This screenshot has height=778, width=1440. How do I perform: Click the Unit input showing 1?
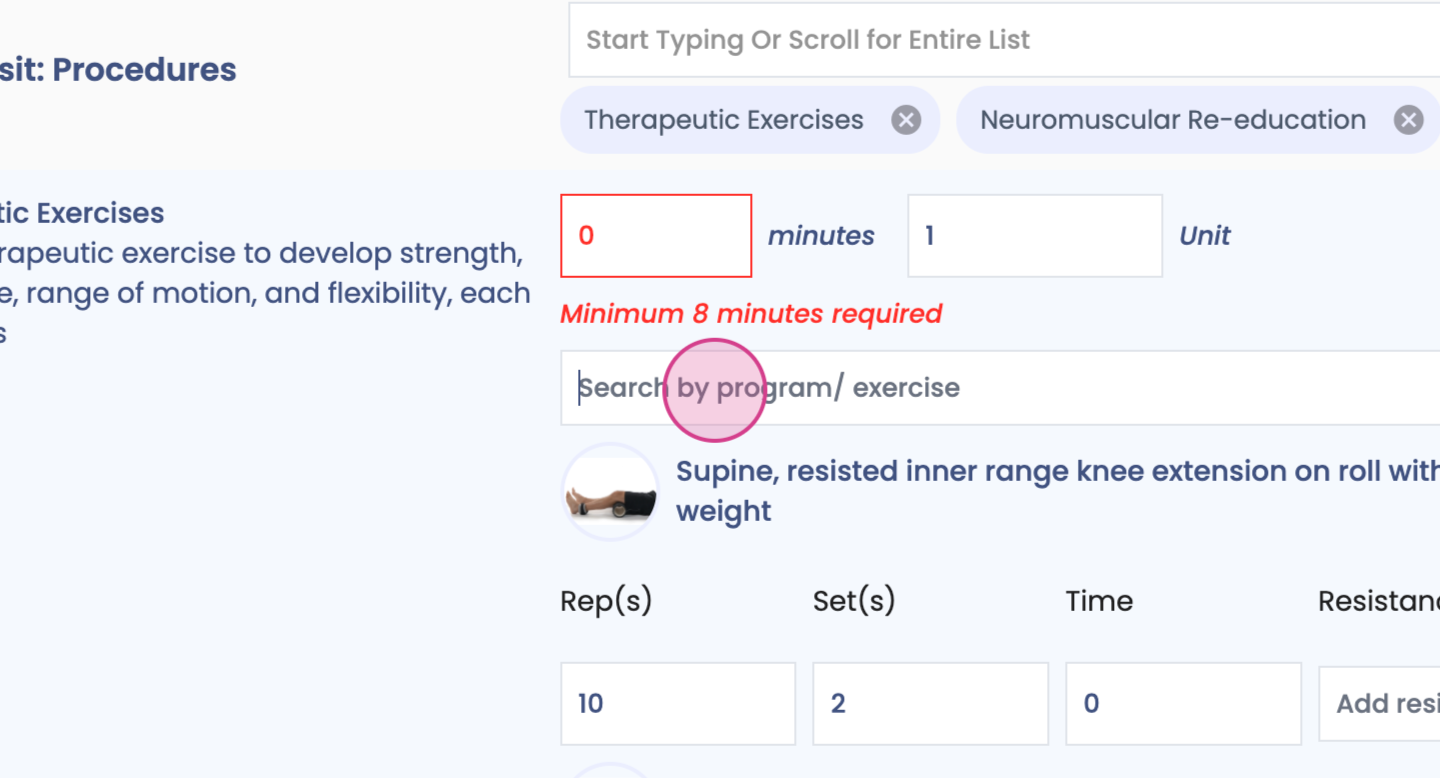(x=1034, y=236)
